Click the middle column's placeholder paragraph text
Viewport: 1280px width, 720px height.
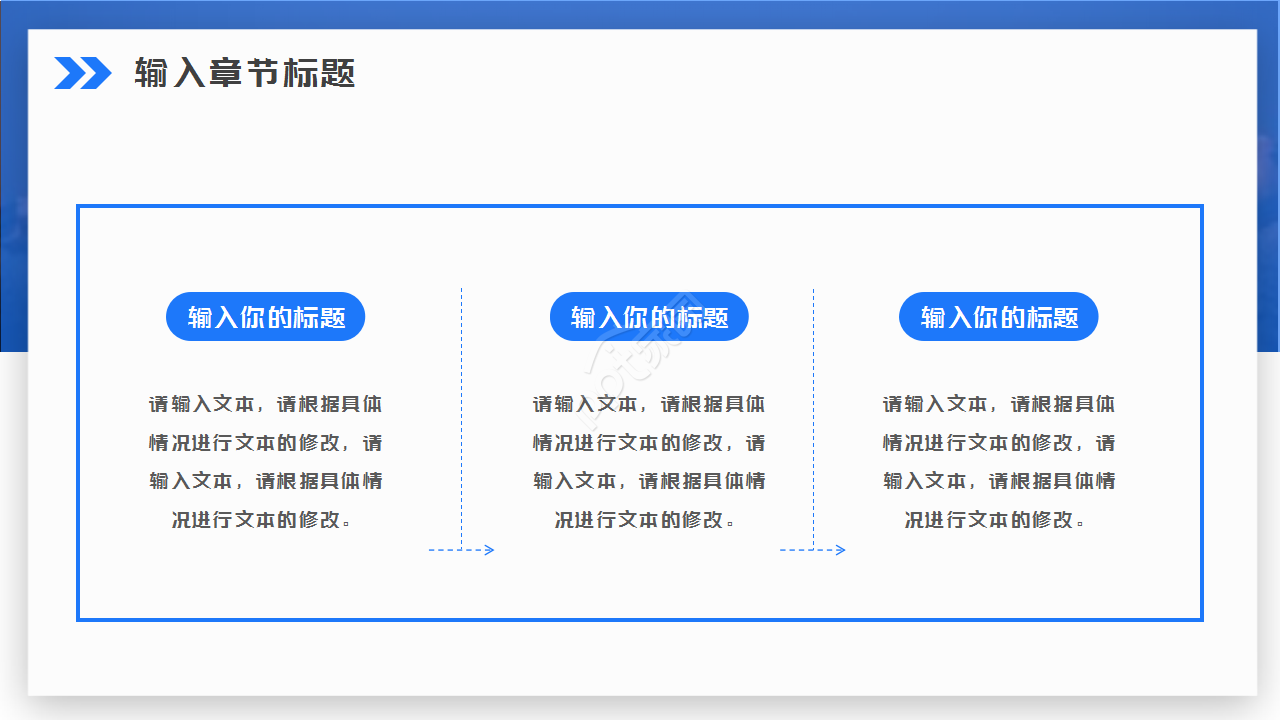click(648, 462)
